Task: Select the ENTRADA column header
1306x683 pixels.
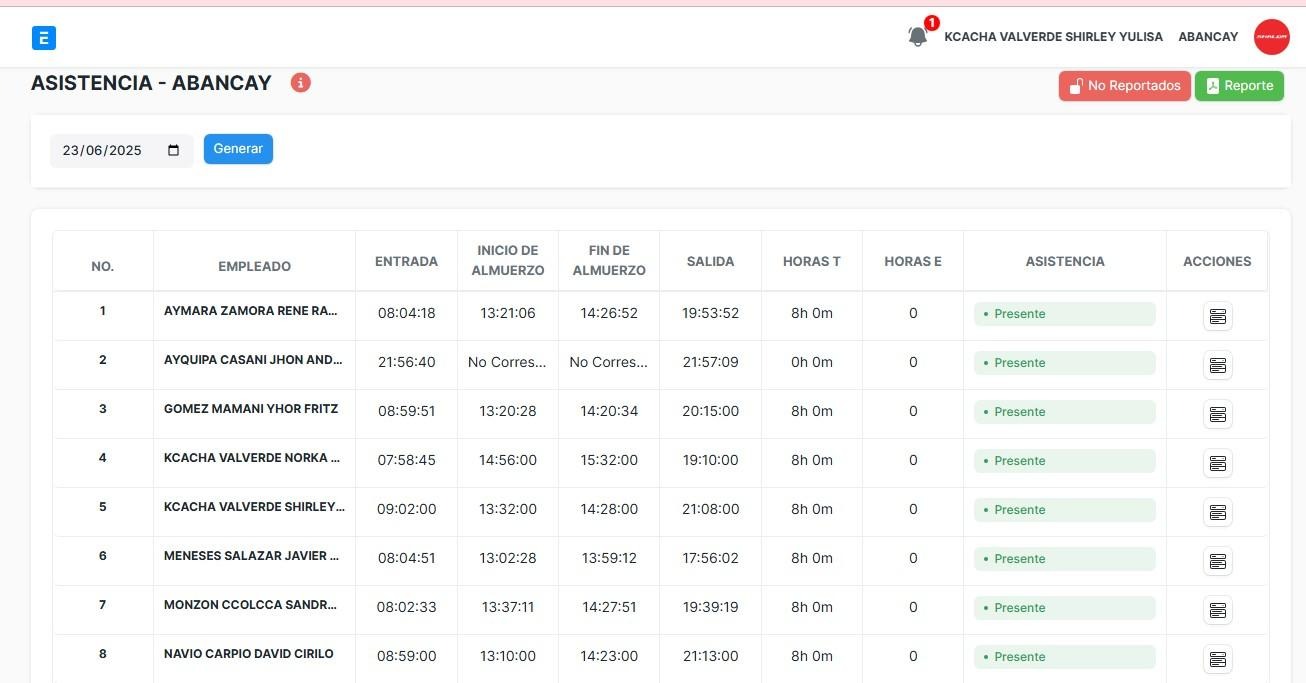Action: pyautogui.click(x=406, y=262)
